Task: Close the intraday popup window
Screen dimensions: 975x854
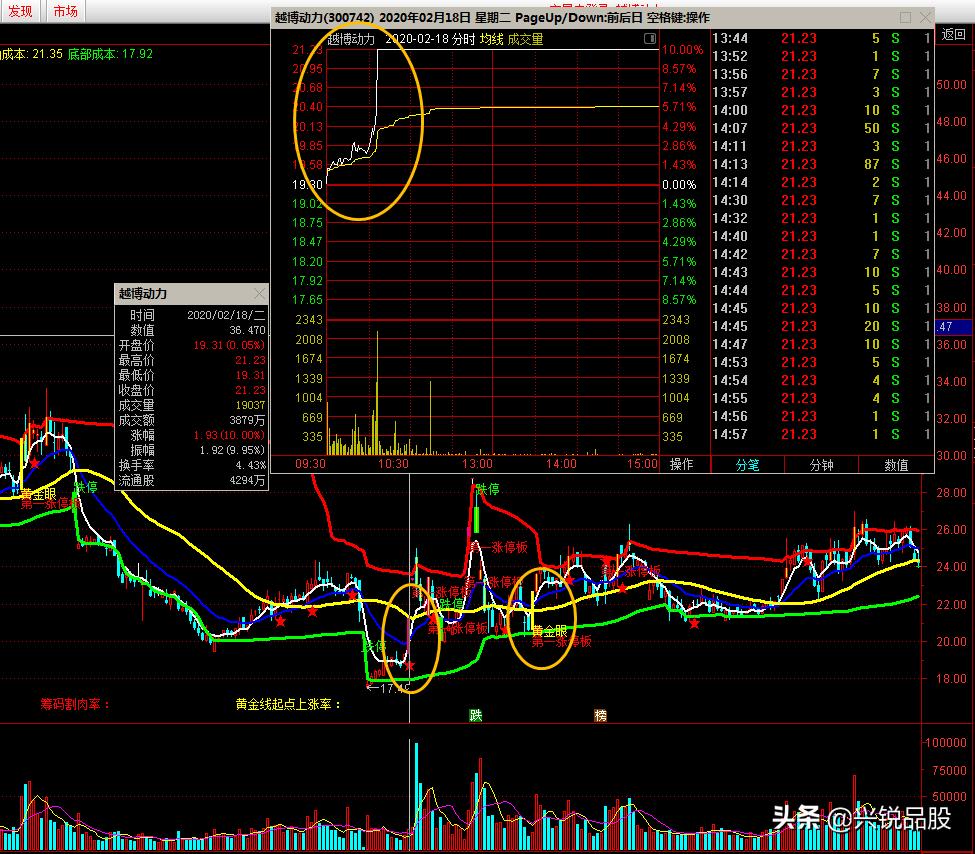Action: pos(926,18)
